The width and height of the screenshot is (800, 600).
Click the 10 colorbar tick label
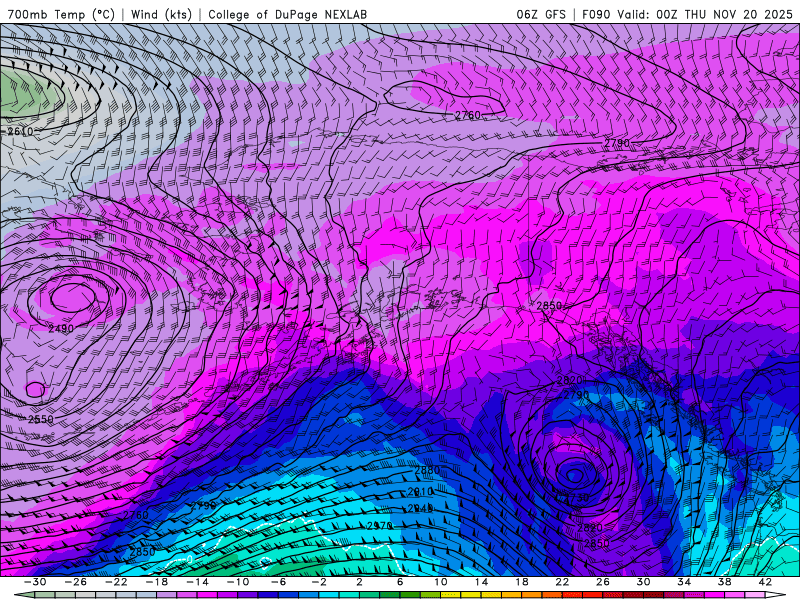441,582
